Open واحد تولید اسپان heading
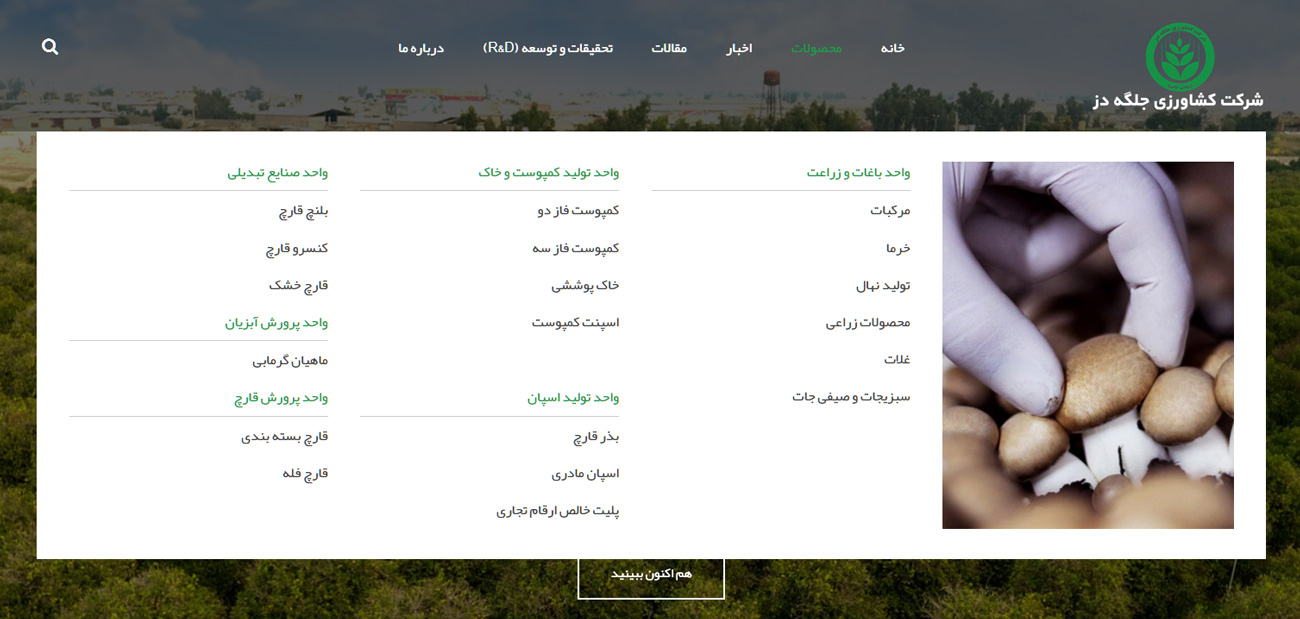Viewport: 1300px width, 619px height. (573, 398)
